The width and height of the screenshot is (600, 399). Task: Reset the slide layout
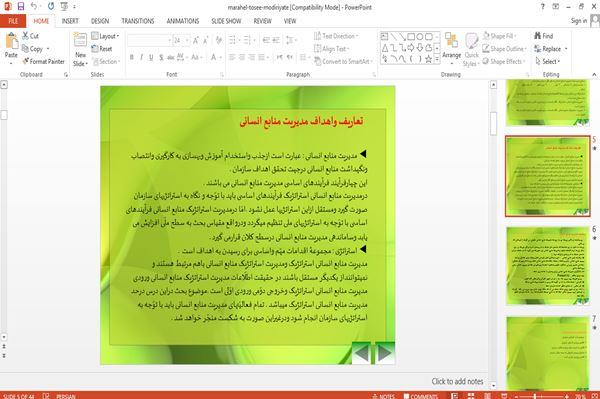click(x=102, y=49)
